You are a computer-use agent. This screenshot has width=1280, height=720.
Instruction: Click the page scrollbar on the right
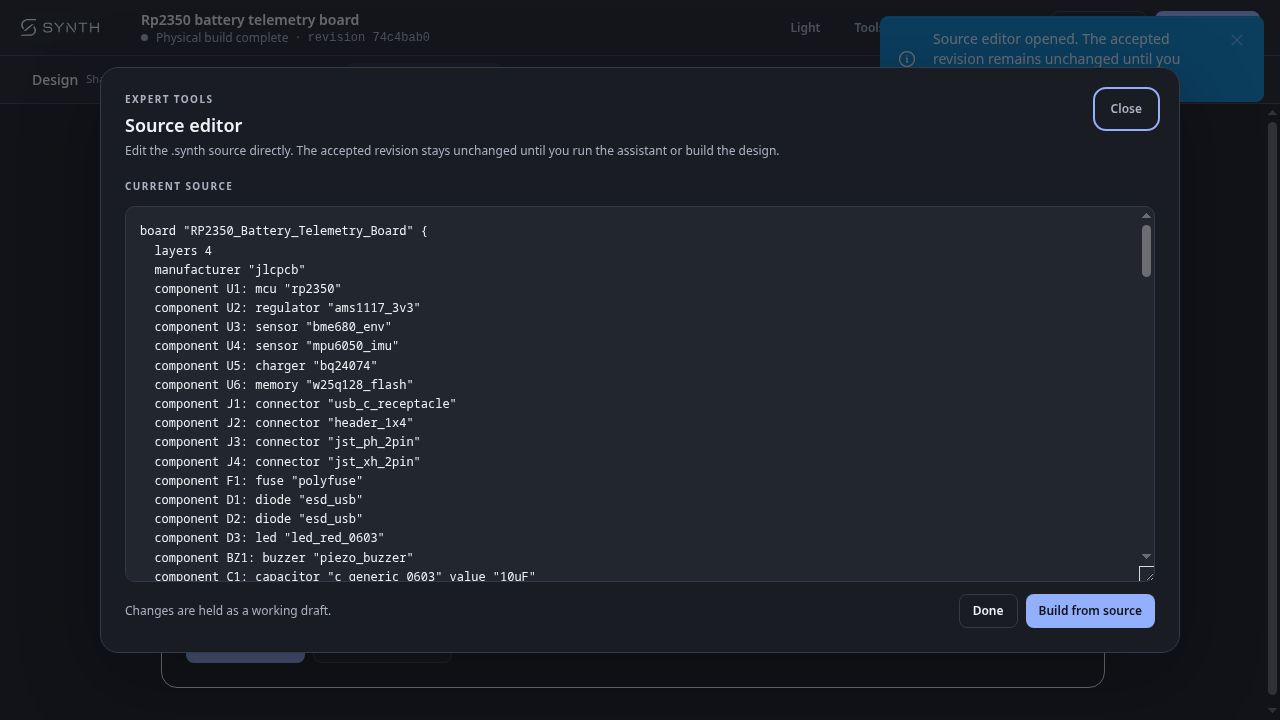pyautogui.click(x=1272, y=408)
